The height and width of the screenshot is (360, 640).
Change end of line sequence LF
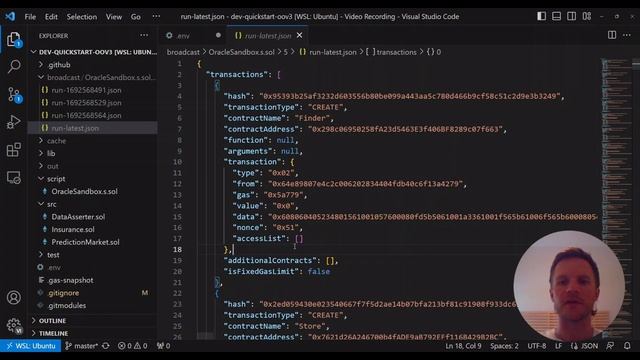click(558, 346)
